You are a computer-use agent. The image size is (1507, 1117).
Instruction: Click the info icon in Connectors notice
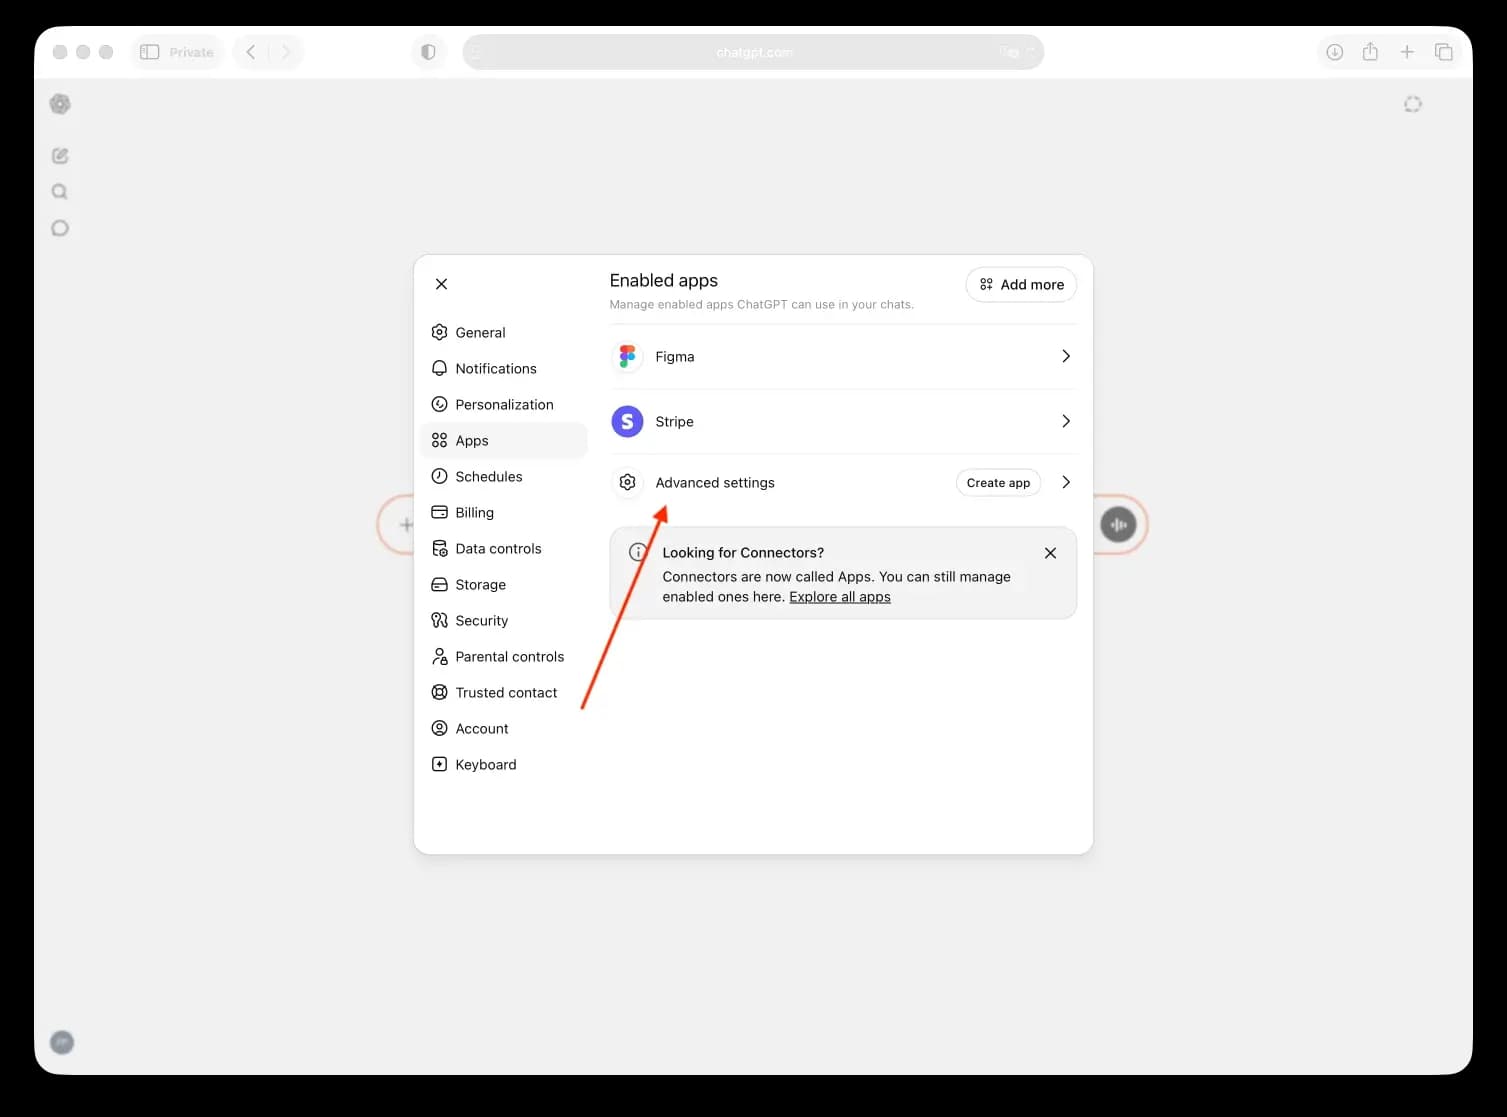pyautogui.click(x=637, y=552)
